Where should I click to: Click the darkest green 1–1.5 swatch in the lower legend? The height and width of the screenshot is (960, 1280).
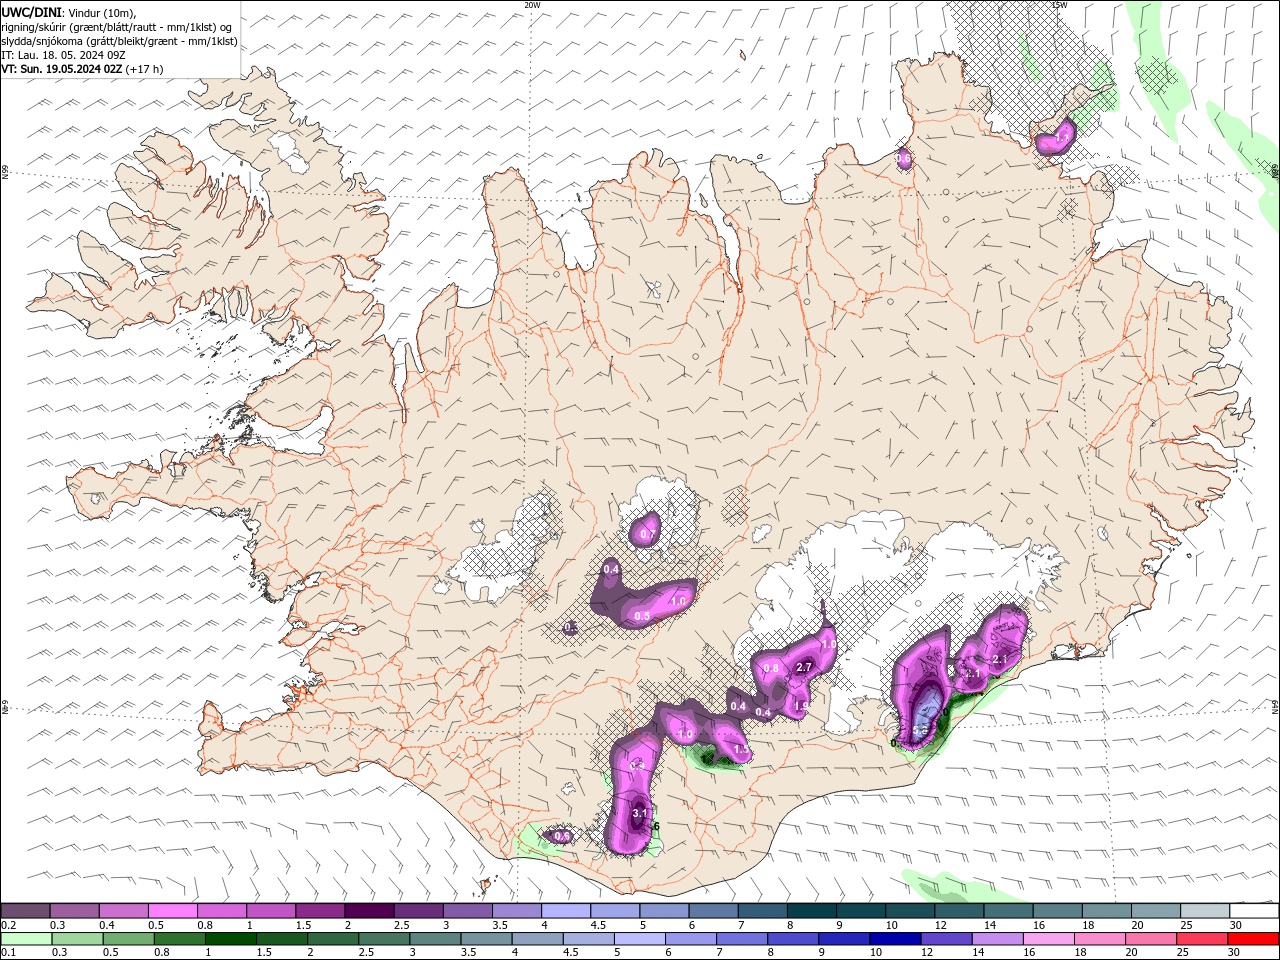[231, 939]
